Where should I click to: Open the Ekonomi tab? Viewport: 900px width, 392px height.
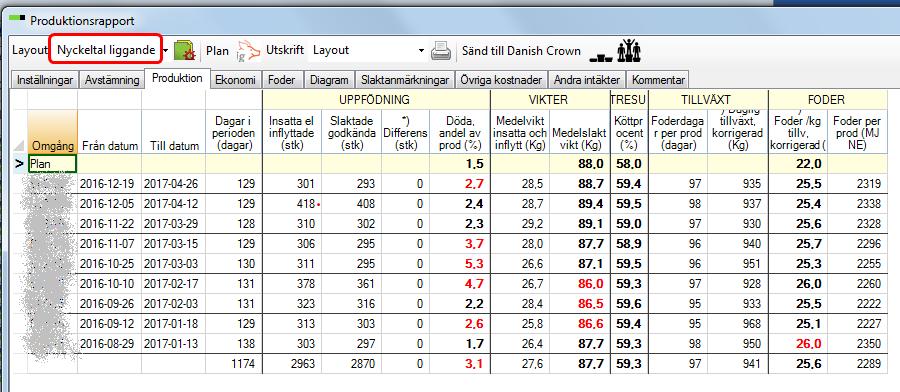click(235, 80)
